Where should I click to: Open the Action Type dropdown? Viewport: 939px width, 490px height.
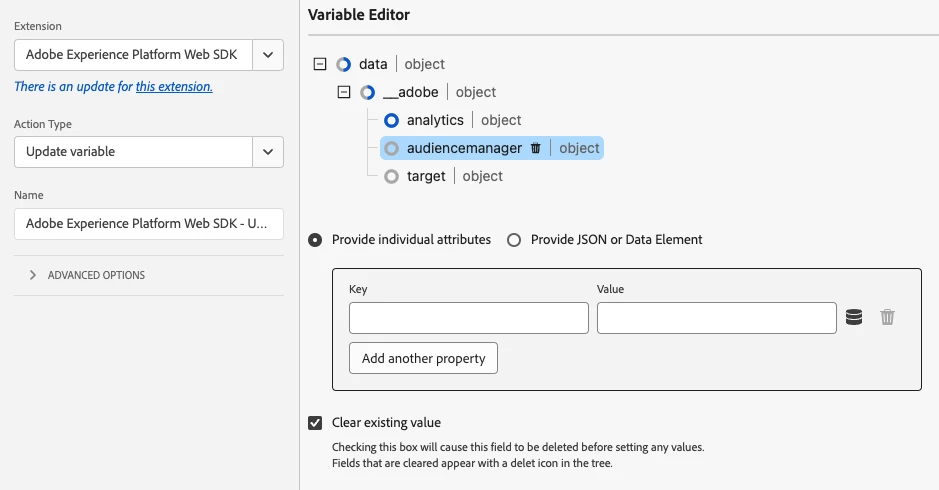tap(268, 152)
